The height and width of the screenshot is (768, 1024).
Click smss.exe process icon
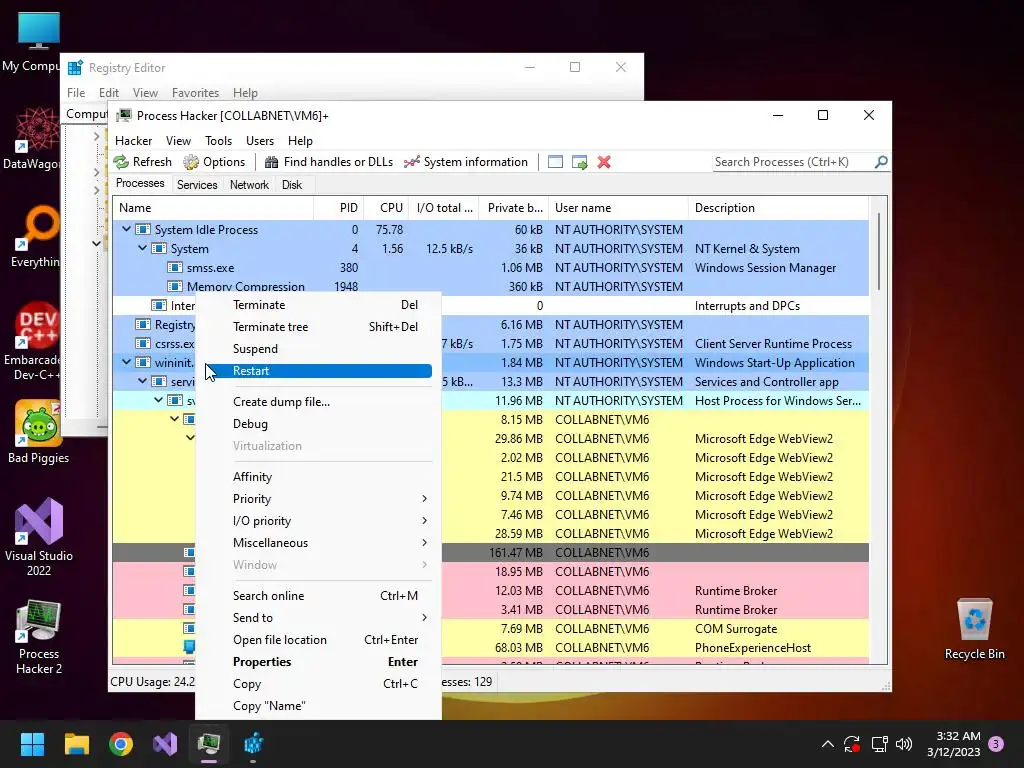[174, 268]
